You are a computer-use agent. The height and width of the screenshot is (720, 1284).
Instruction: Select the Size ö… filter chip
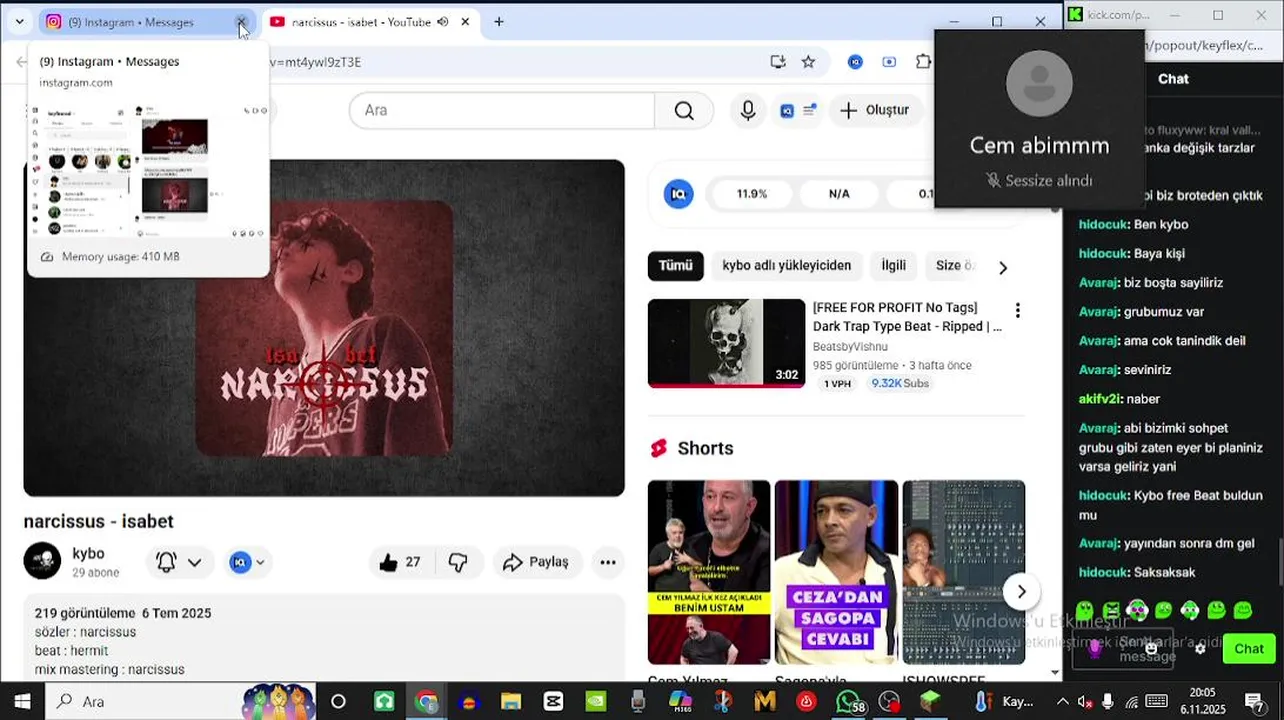954,266
